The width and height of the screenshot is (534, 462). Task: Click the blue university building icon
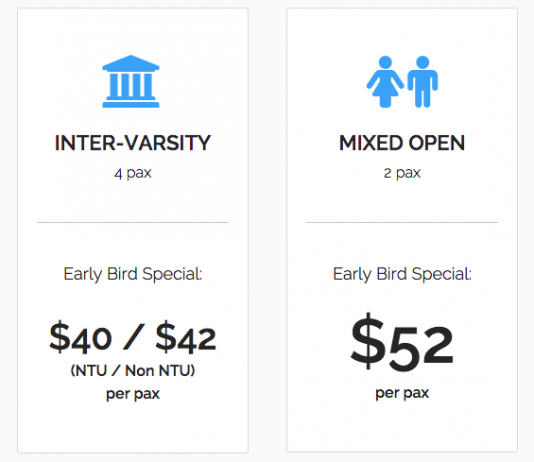point(131,81)
